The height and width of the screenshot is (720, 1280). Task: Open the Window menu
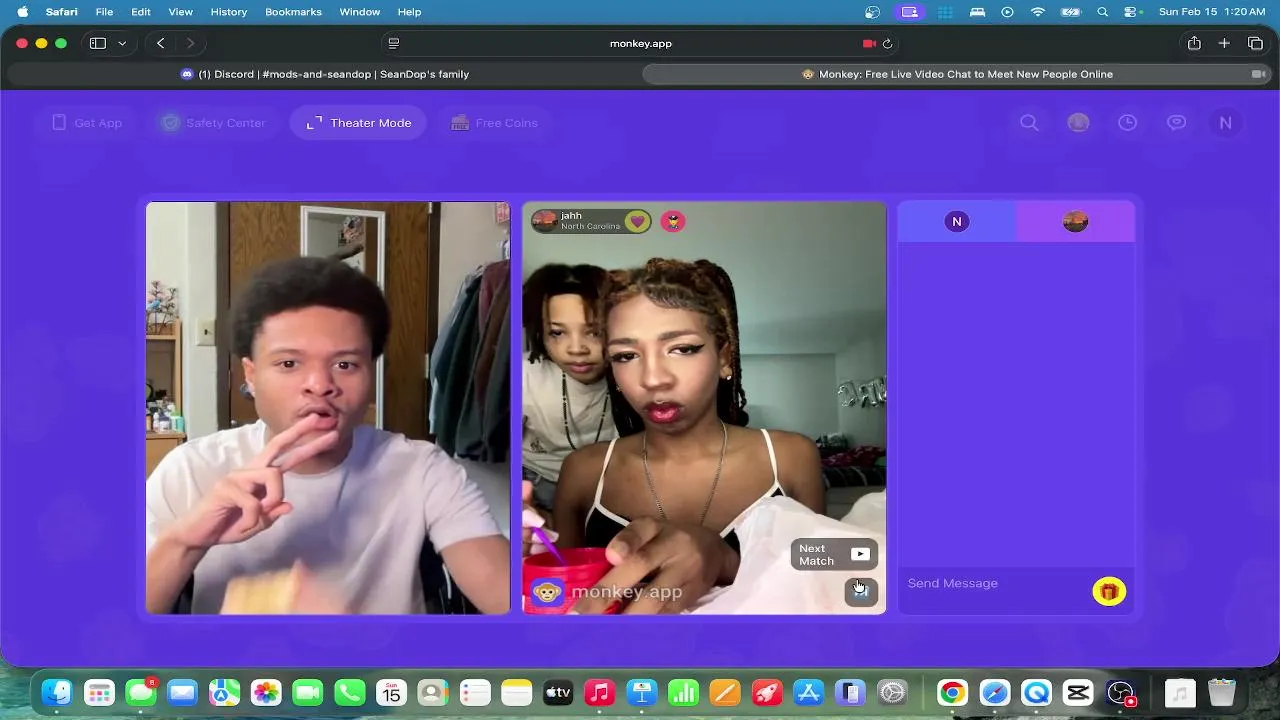(360, 12)
